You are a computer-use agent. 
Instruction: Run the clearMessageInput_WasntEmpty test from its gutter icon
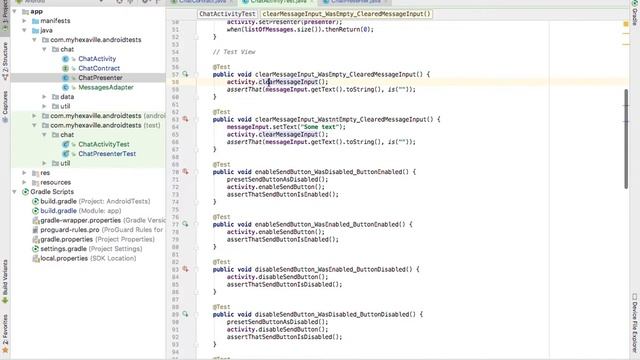185,119
